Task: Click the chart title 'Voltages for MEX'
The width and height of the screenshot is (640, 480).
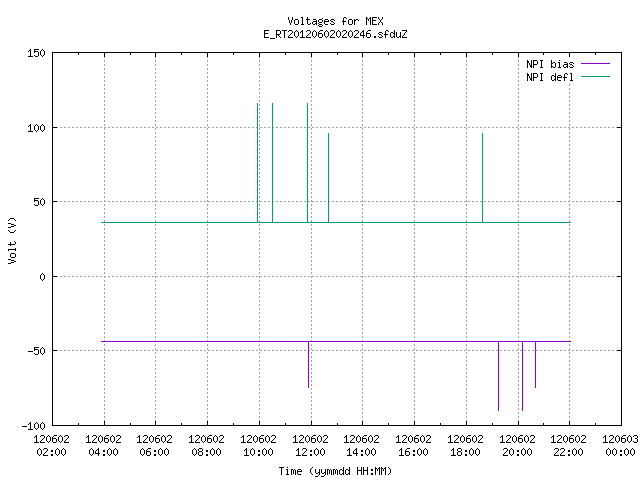Action: tap(335, 21)
